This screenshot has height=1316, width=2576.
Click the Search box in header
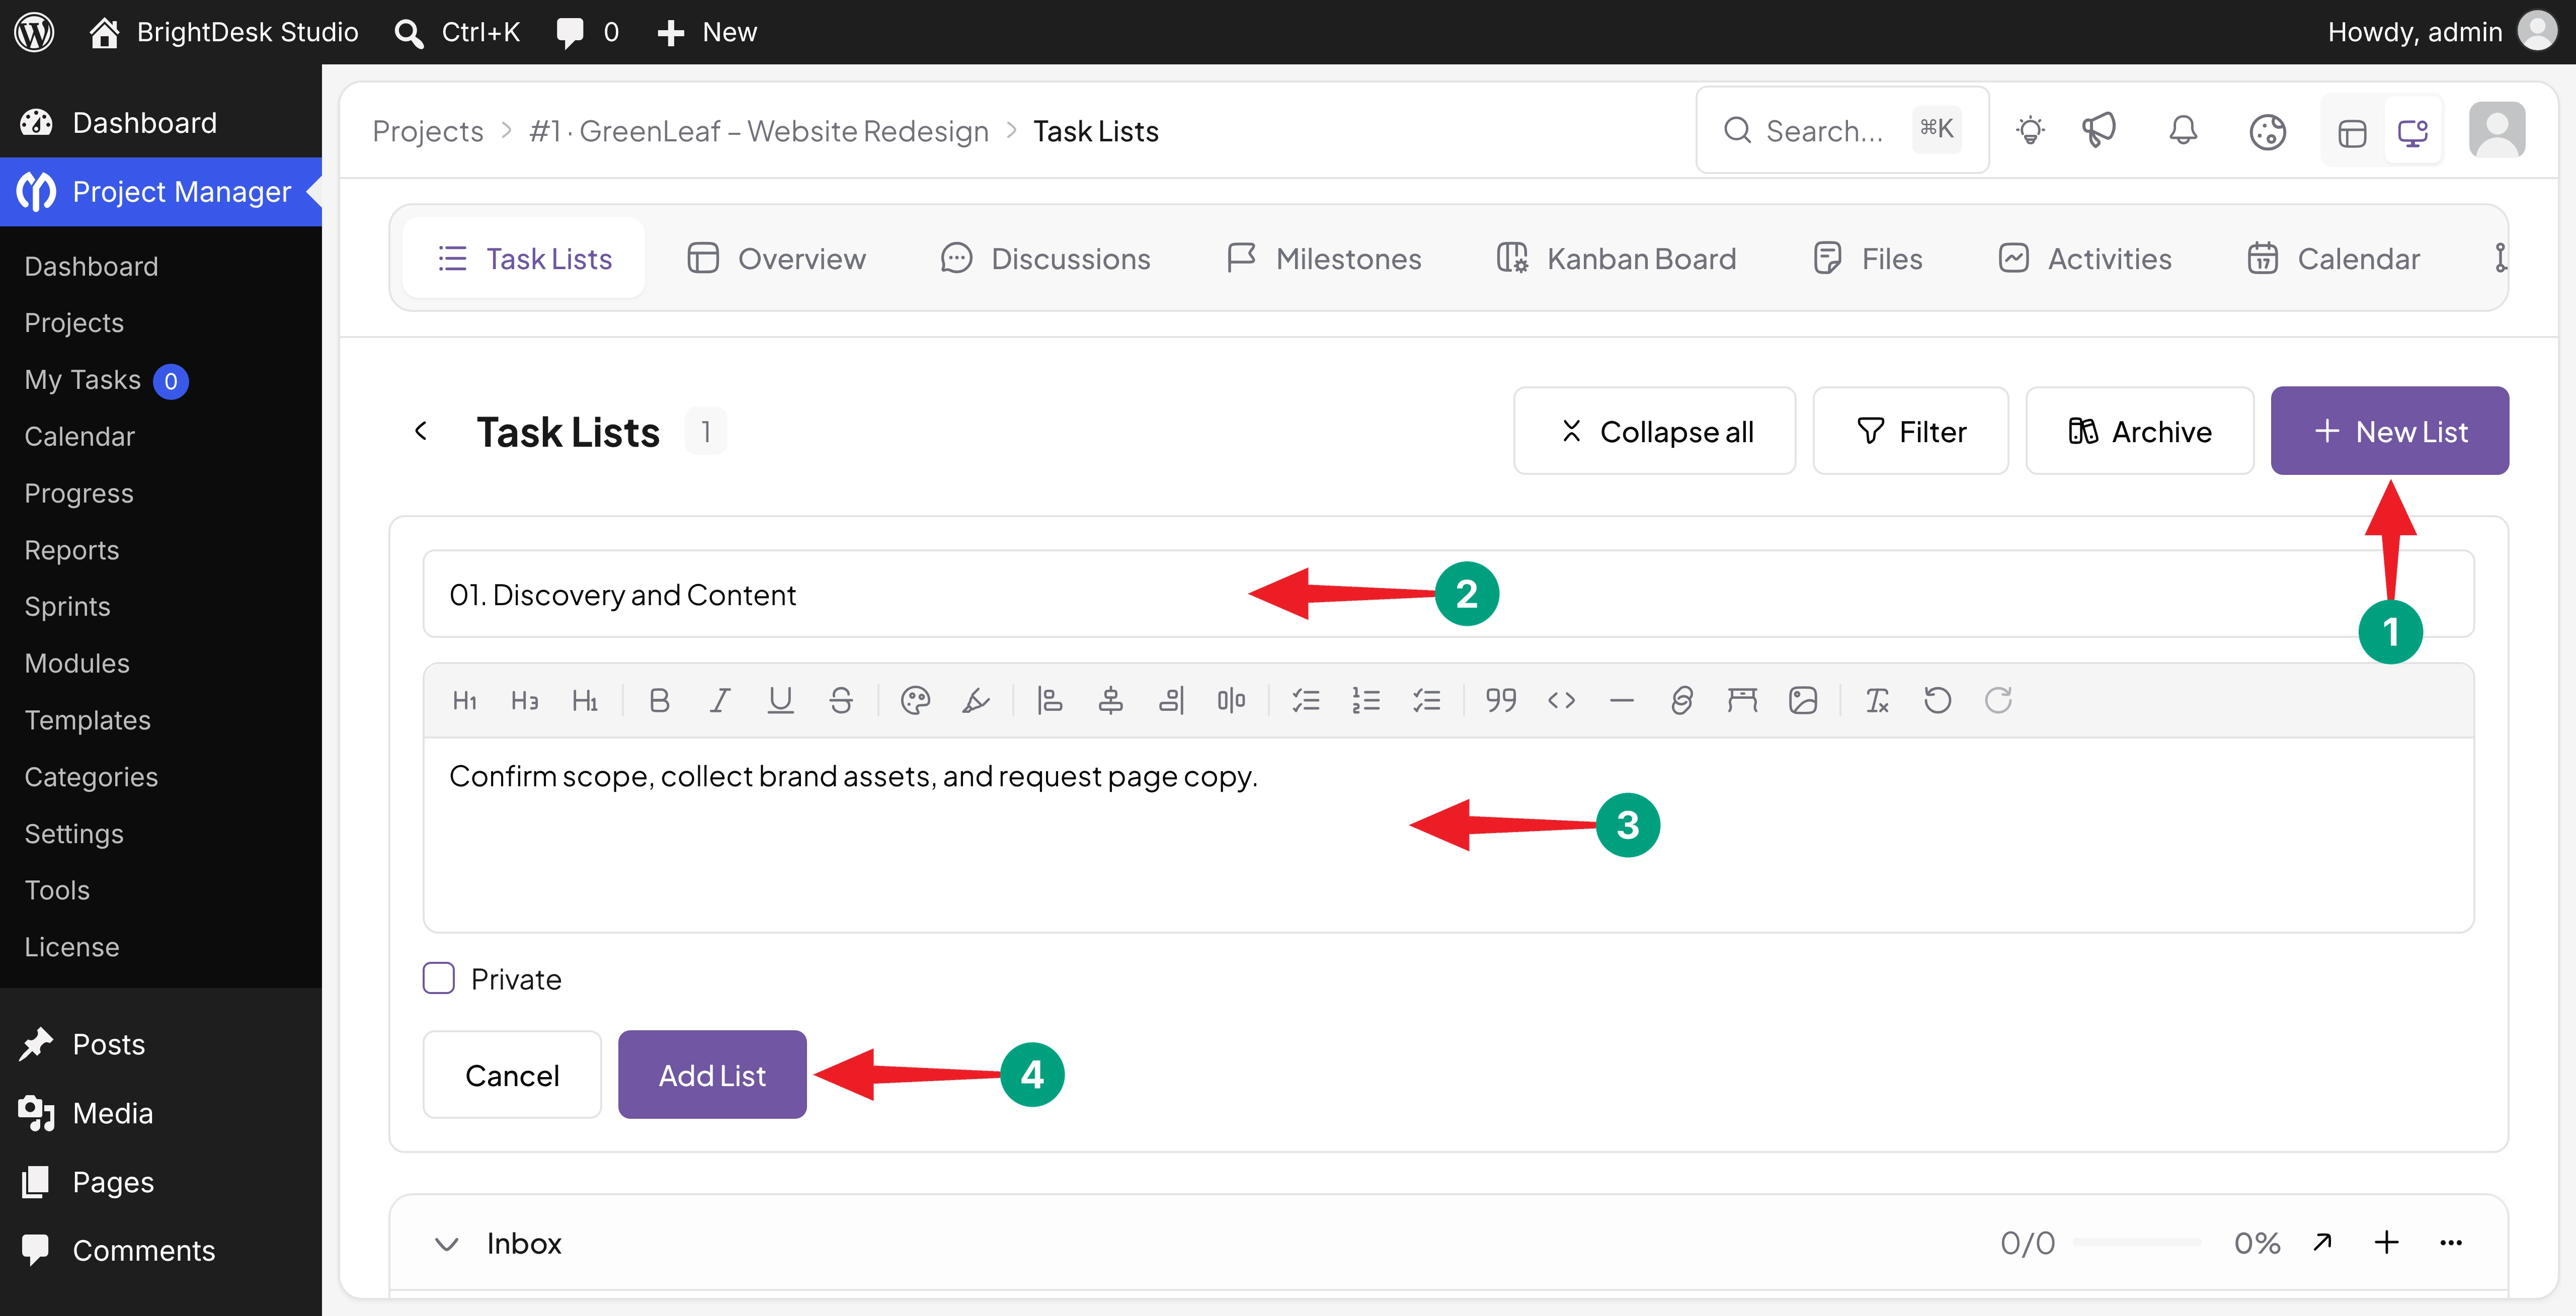(1842, 130)
